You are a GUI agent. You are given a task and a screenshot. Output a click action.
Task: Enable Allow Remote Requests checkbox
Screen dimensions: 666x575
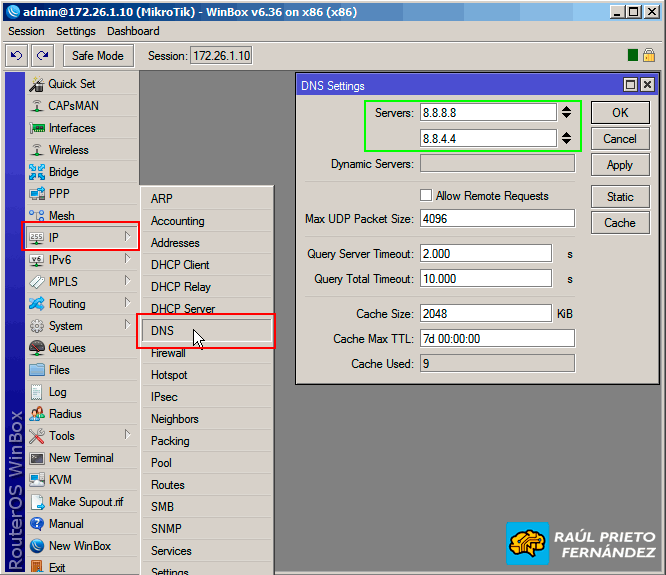(x=426, y=196)
